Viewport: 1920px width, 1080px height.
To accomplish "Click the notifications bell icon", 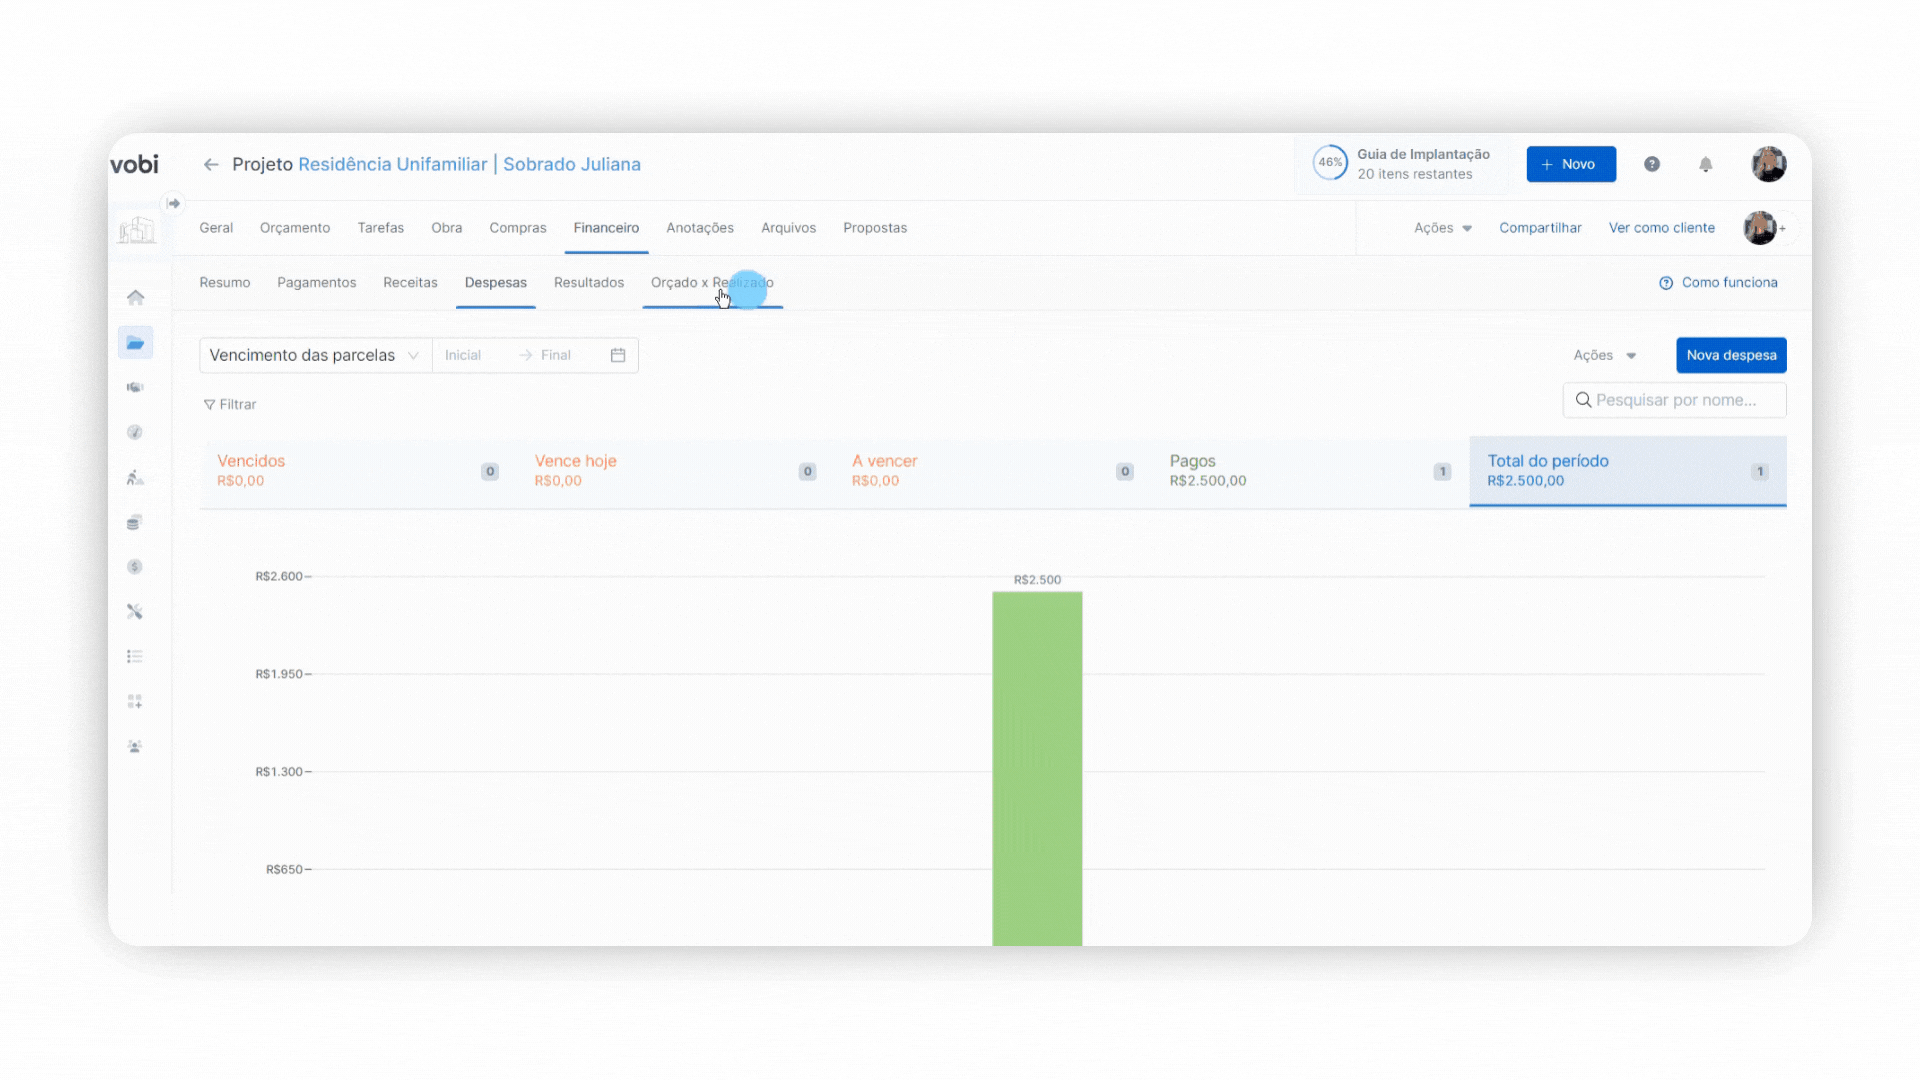I will pos(1706,165).
